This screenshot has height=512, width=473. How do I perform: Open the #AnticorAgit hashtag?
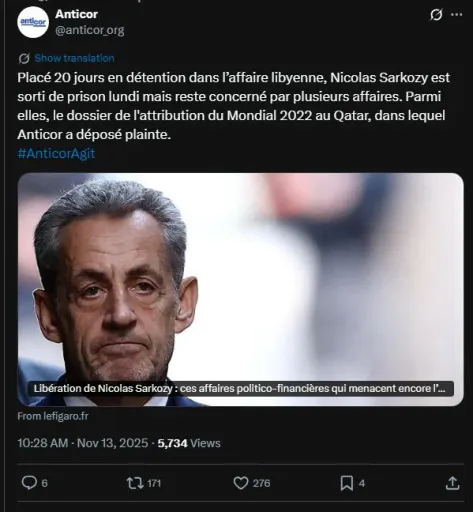click(x=56, y=154)
